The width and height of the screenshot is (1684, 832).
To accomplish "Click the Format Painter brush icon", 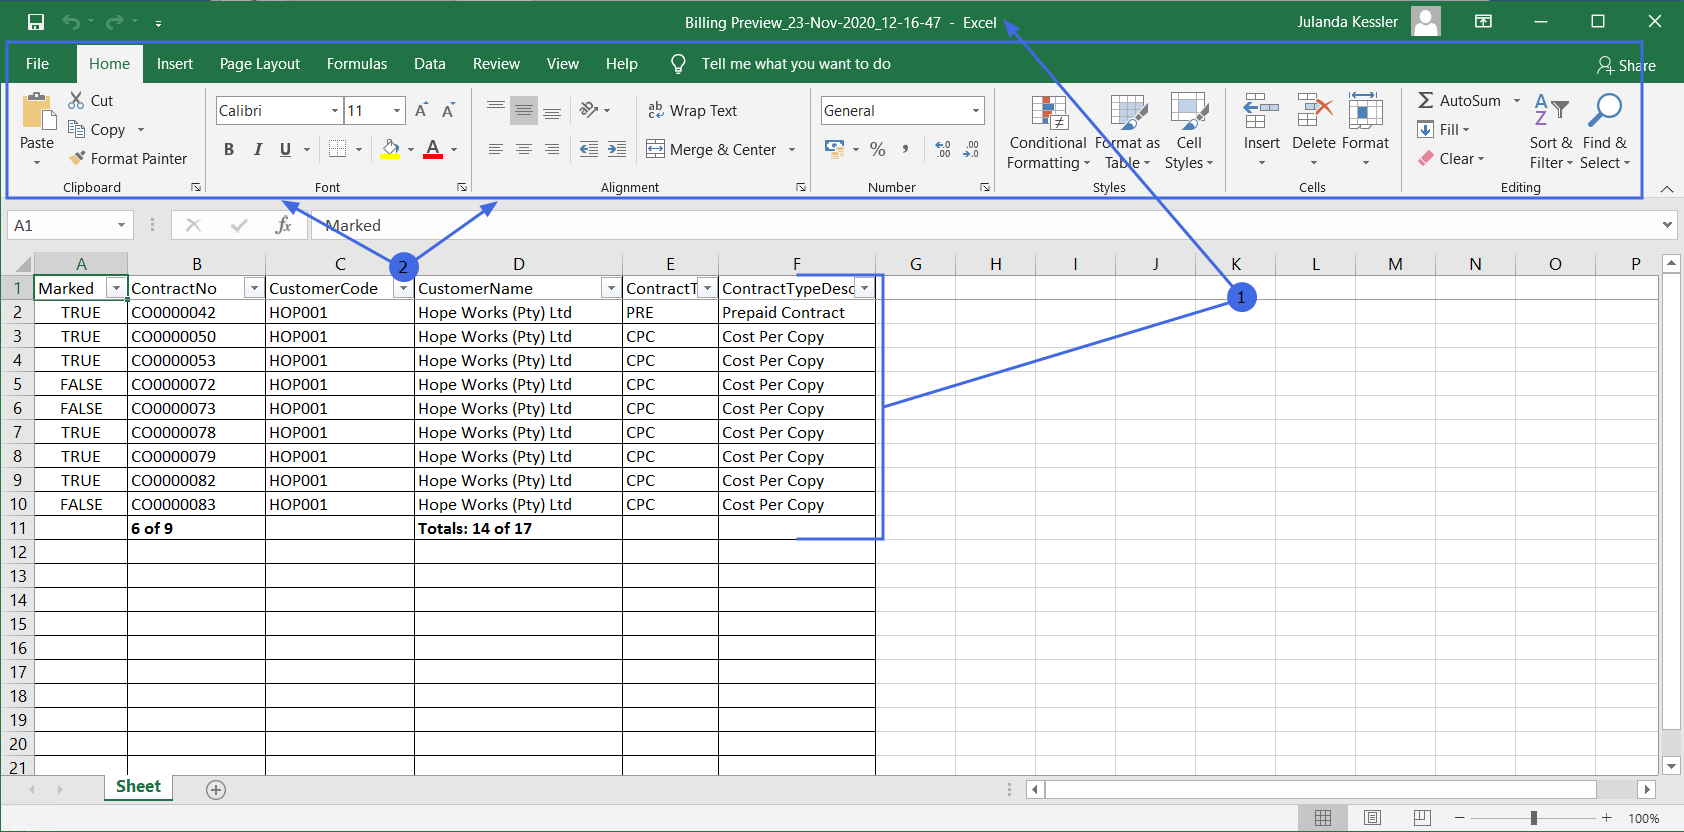I will click(77, 158).
